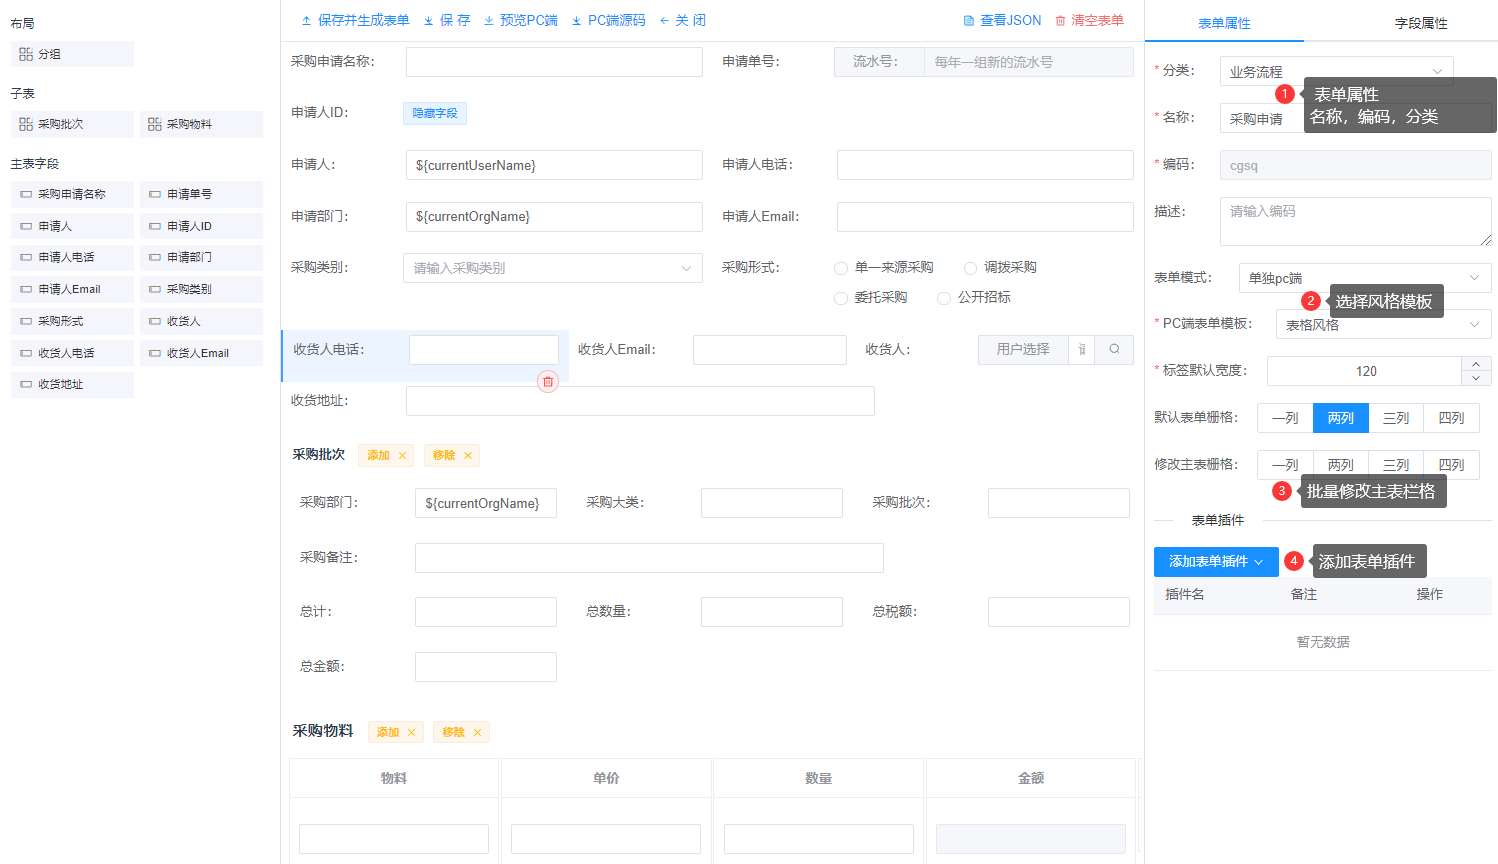Set the default form grid to 四列
This screenshot has width=1498, height=864.
tap(1451, 418)
